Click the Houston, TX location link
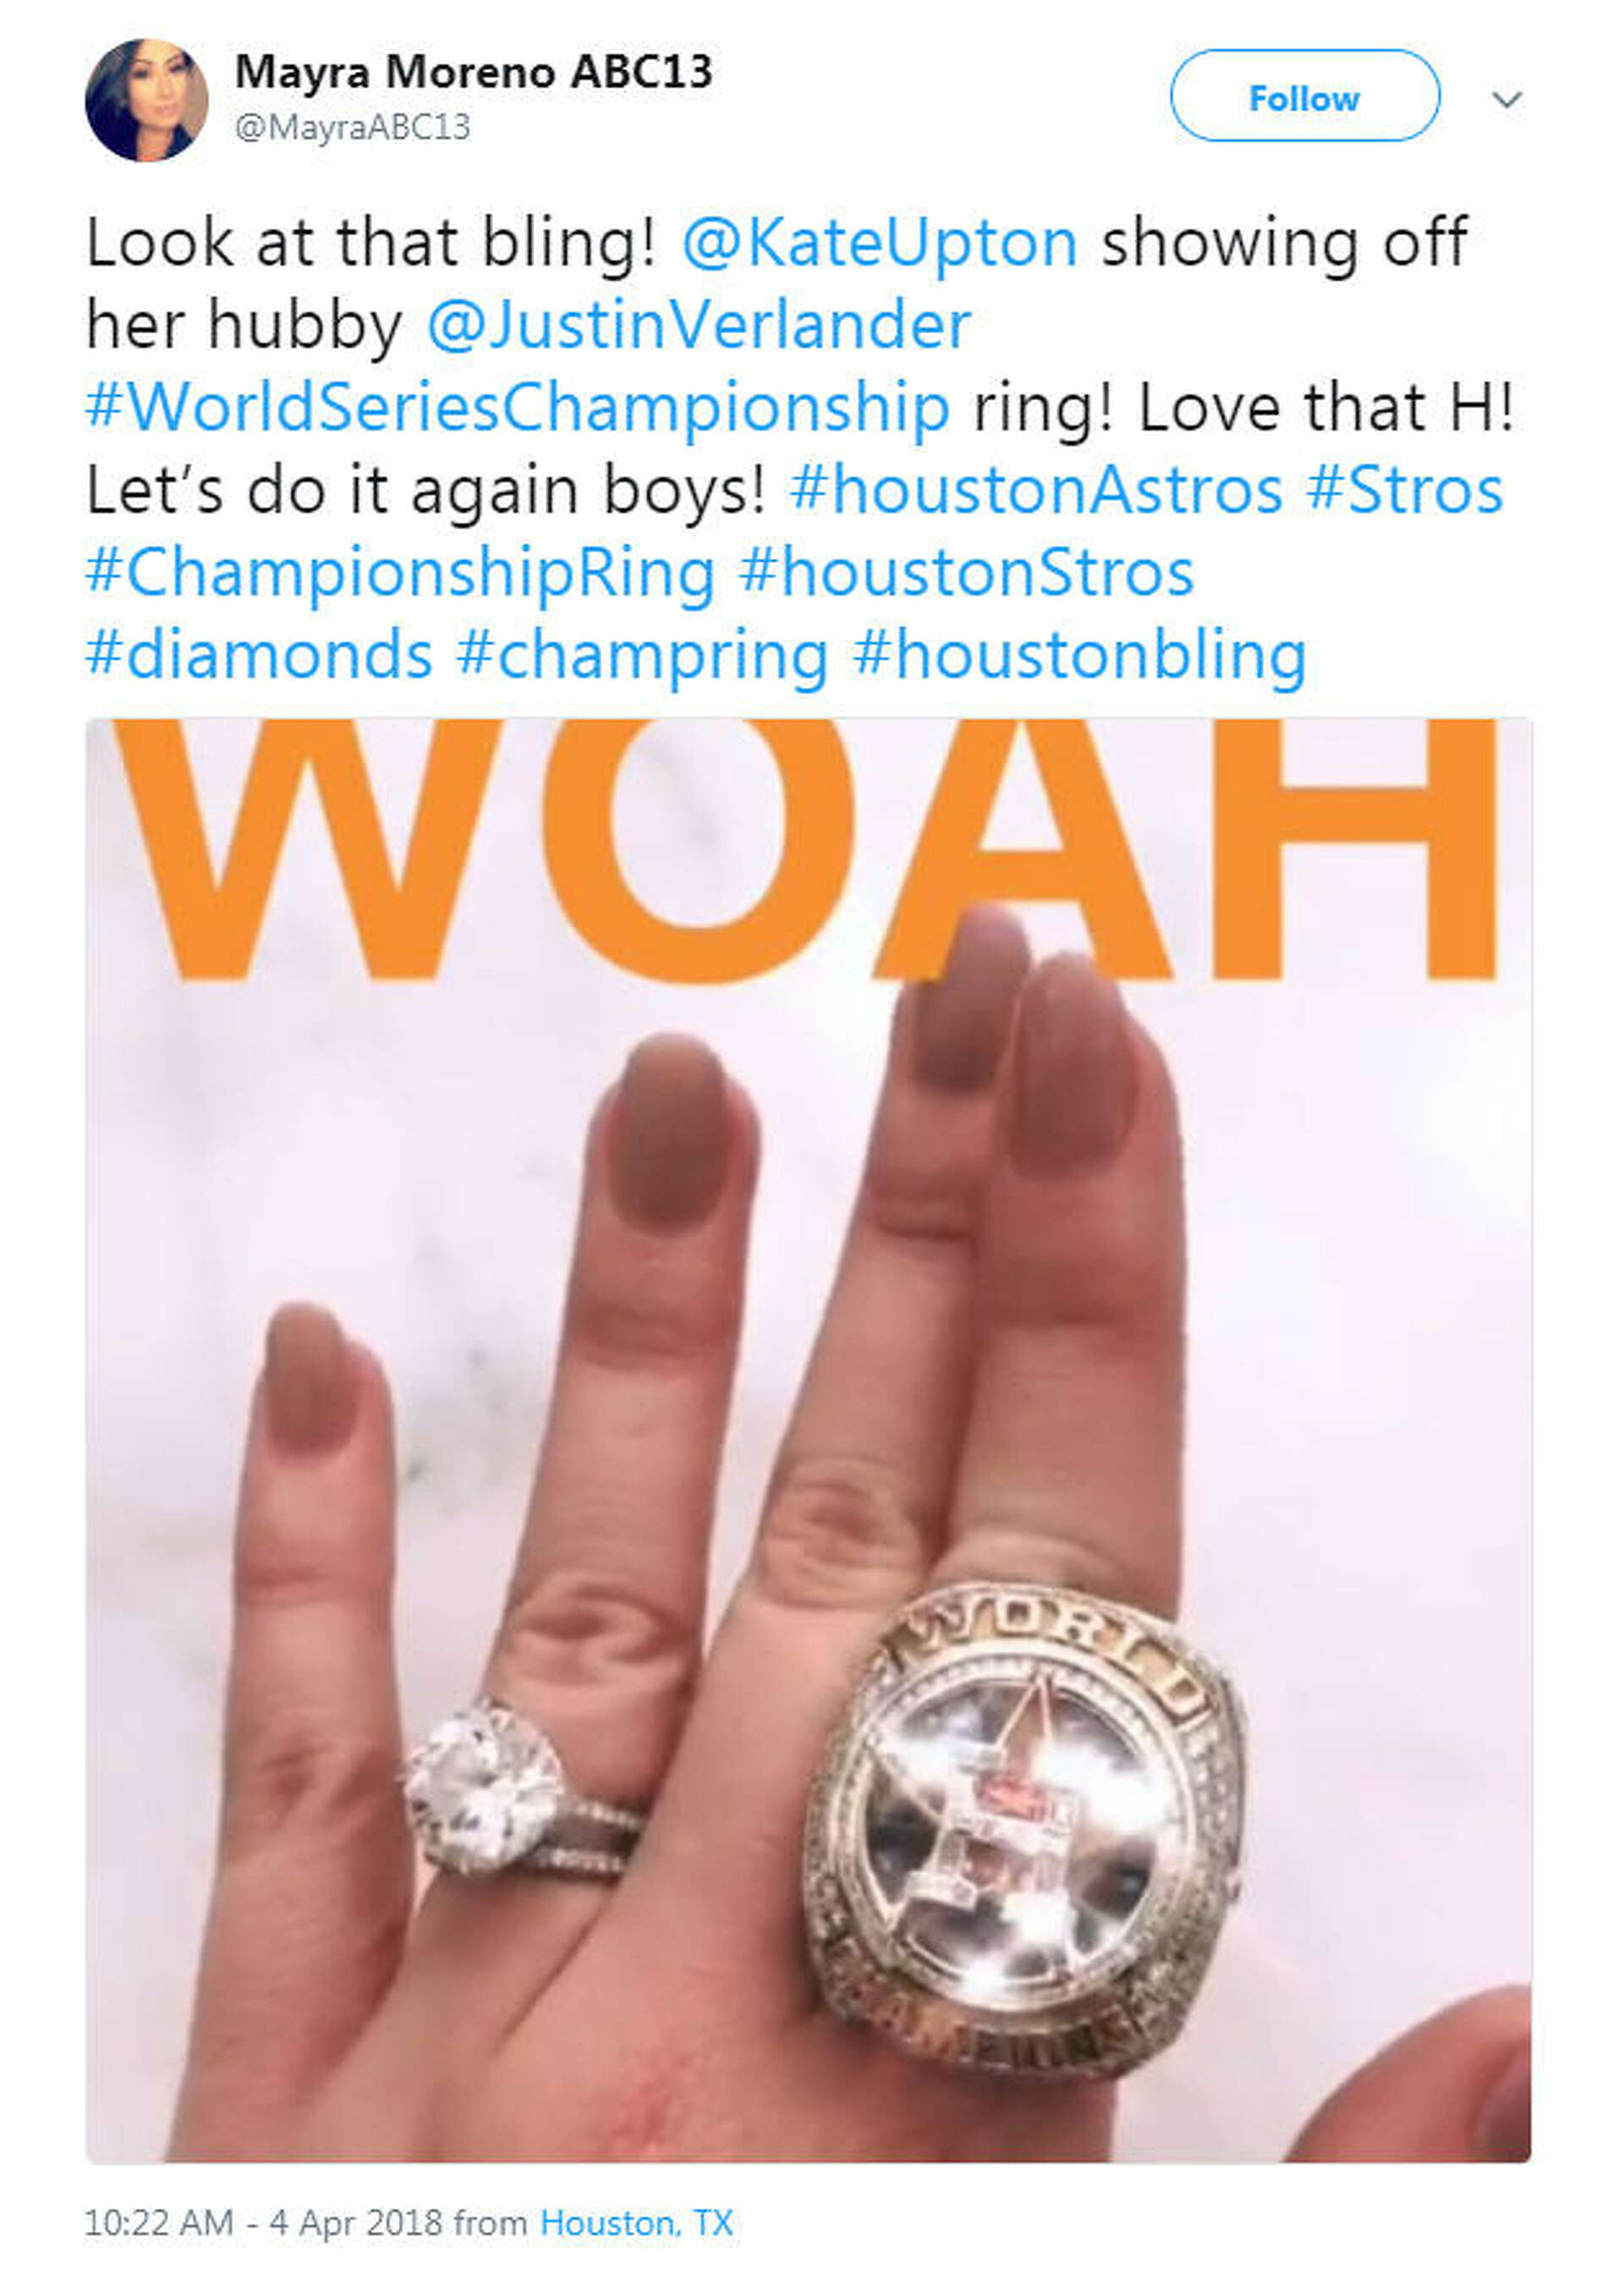 coord(636,2223)
